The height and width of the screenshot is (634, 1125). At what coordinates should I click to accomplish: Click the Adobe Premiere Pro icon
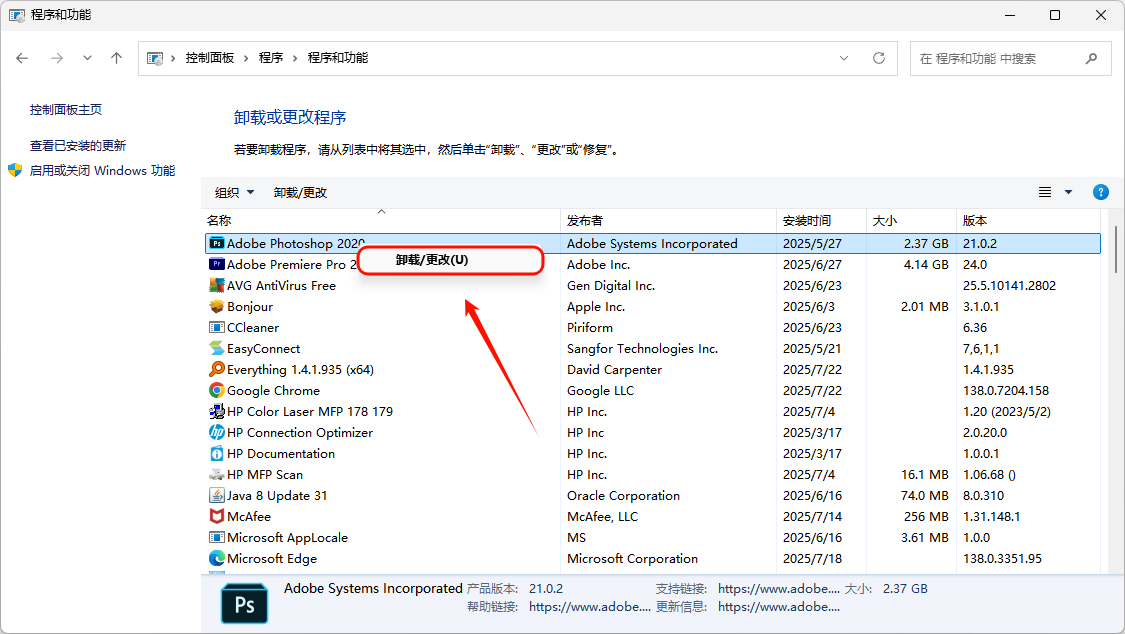(217, 265)
